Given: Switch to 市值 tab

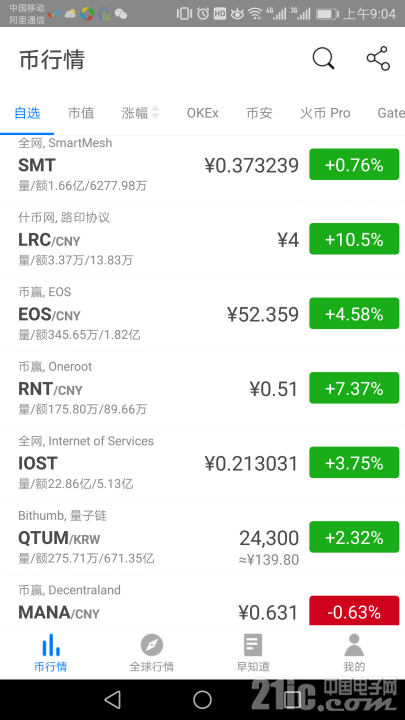Looking at the screenshot, I should (81, 113).
